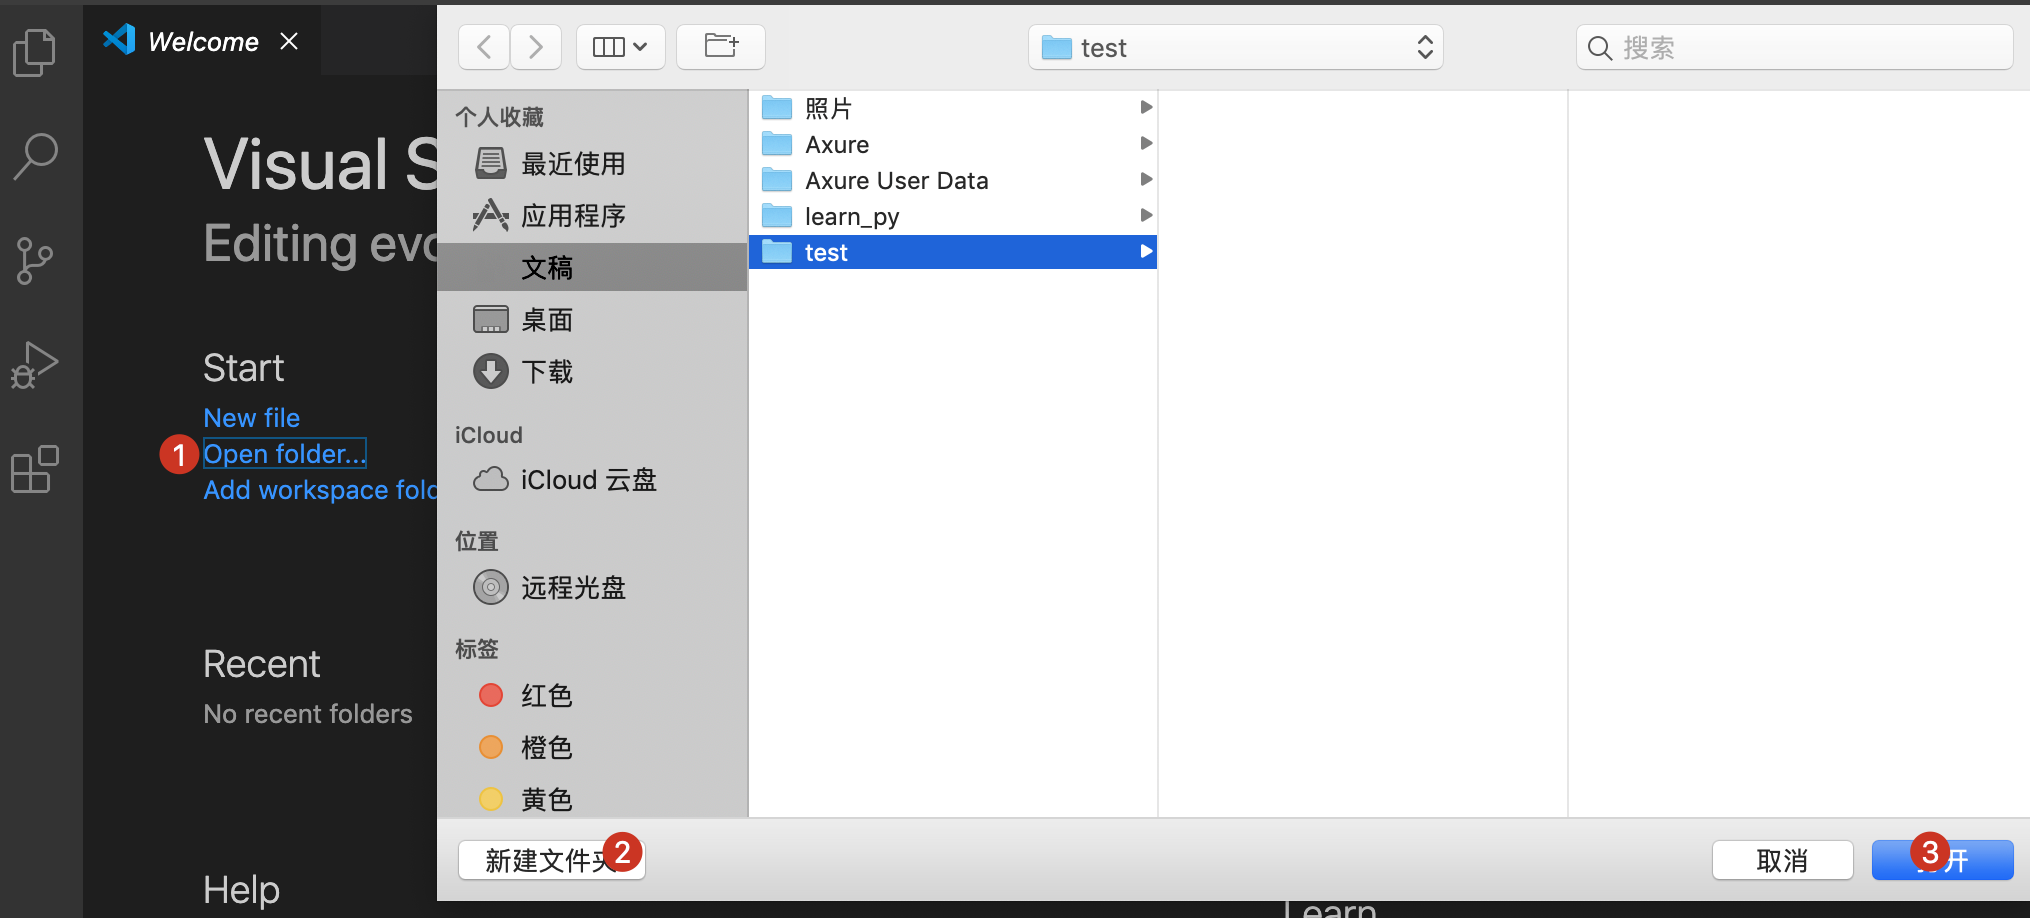
Task: Change the file dialog view mode
Action: 621,47
